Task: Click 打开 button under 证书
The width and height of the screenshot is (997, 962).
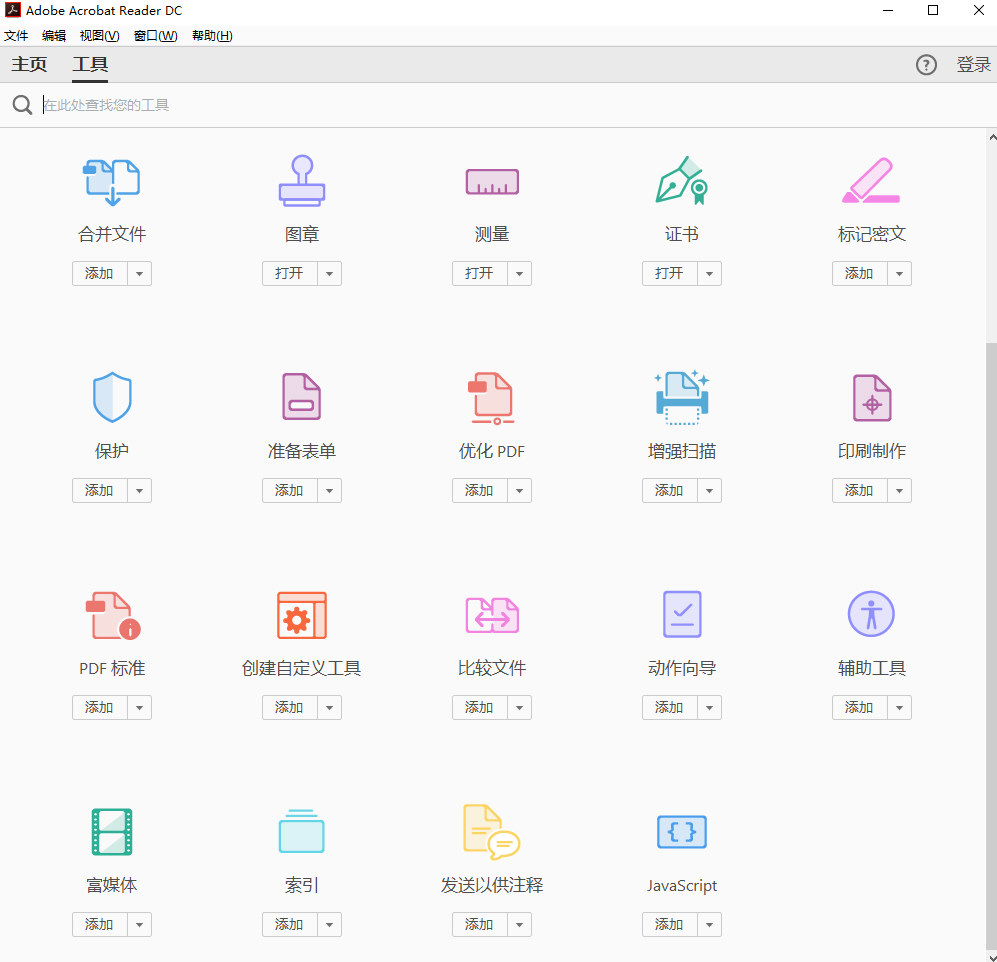Action: (669, 274)
